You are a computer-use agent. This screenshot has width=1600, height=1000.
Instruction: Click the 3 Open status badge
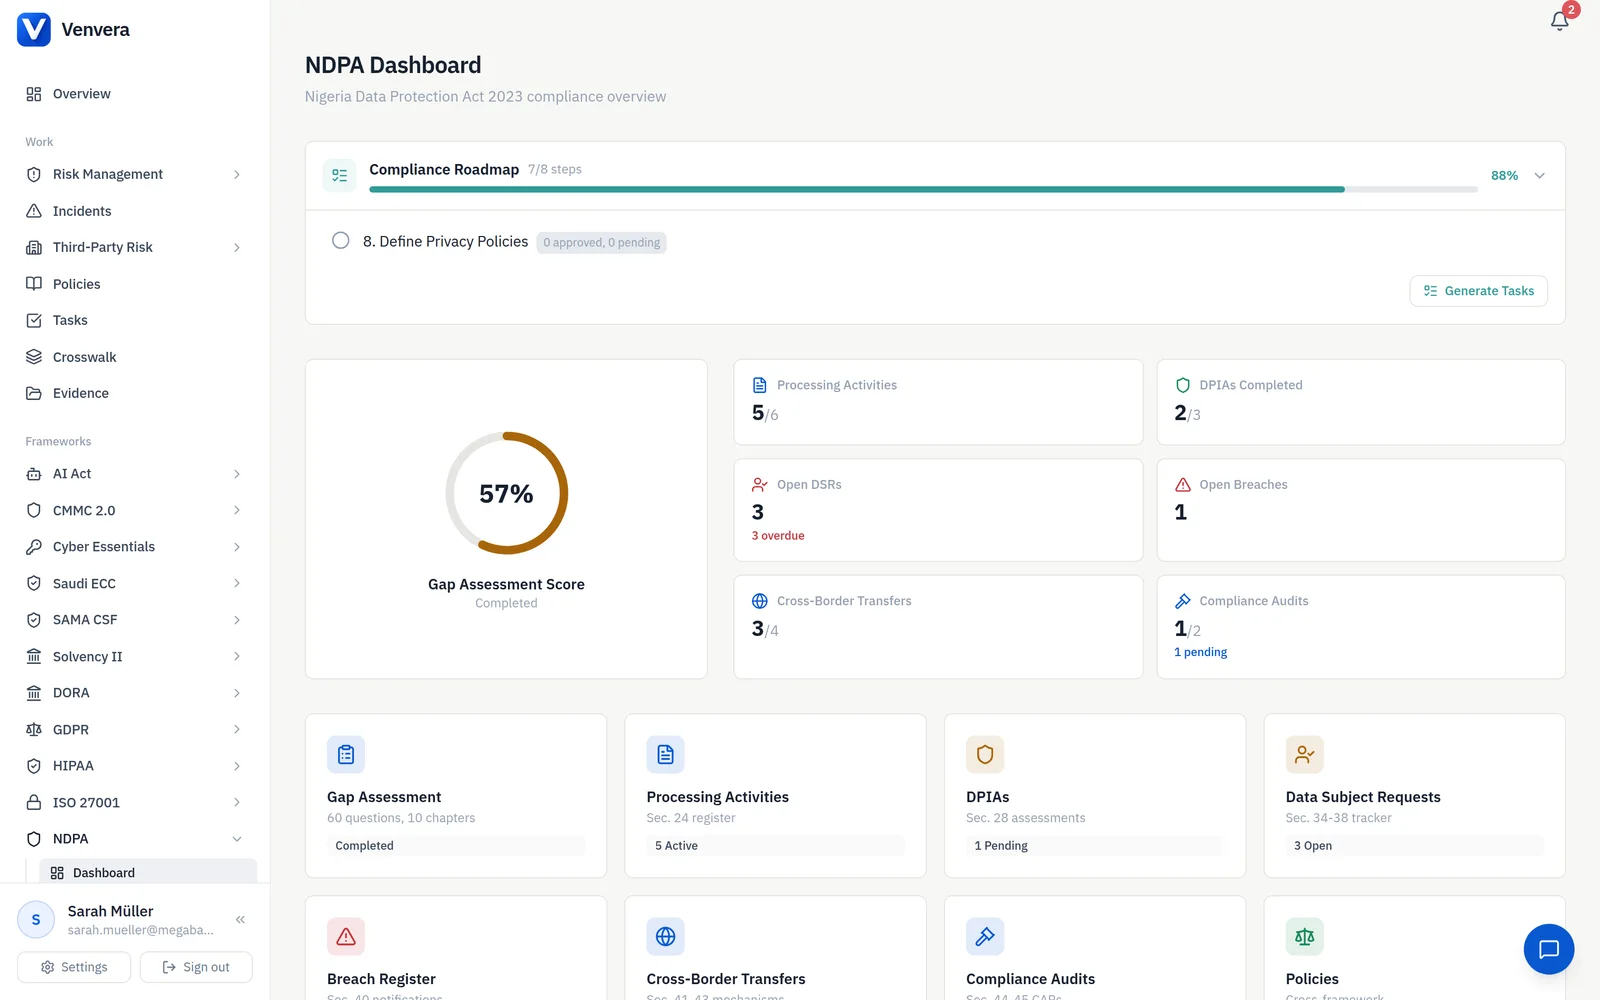[x=1415, y=846]
